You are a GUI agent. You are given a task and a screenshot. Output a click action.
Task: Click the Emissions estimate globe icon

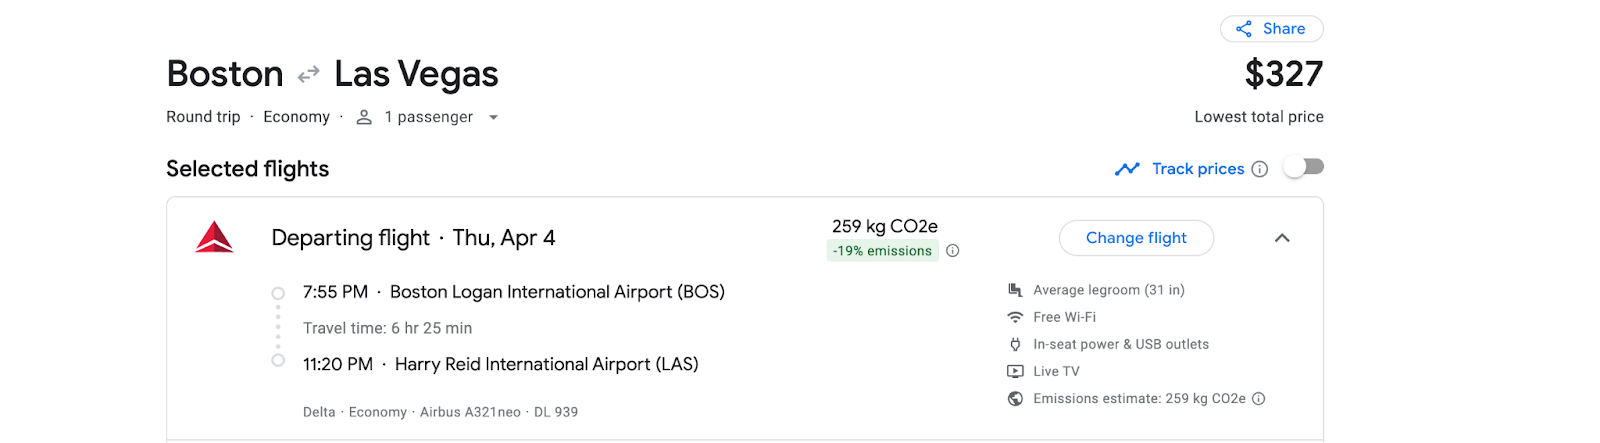coord(1015,398)
